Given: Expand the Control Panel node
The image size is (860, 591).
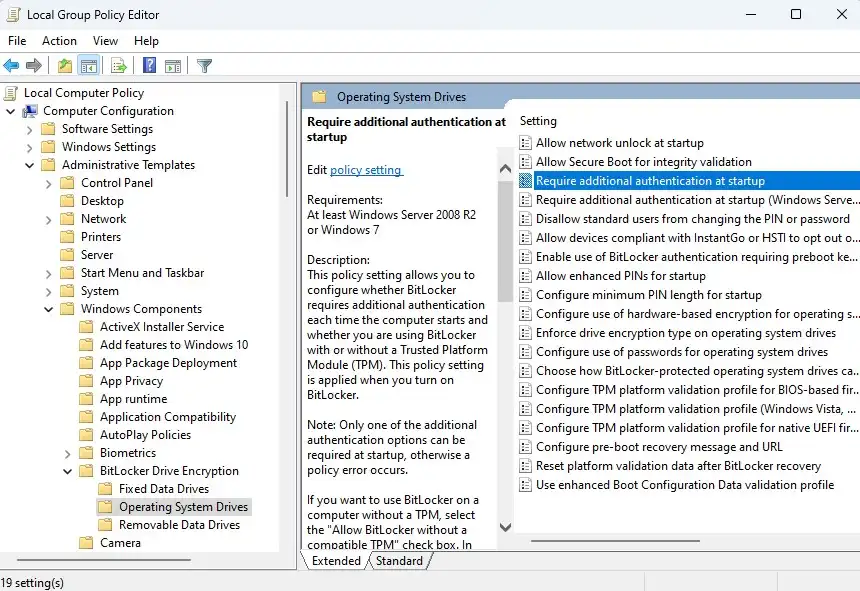Looking at the screenshot, I should click(x=48, y=184).
